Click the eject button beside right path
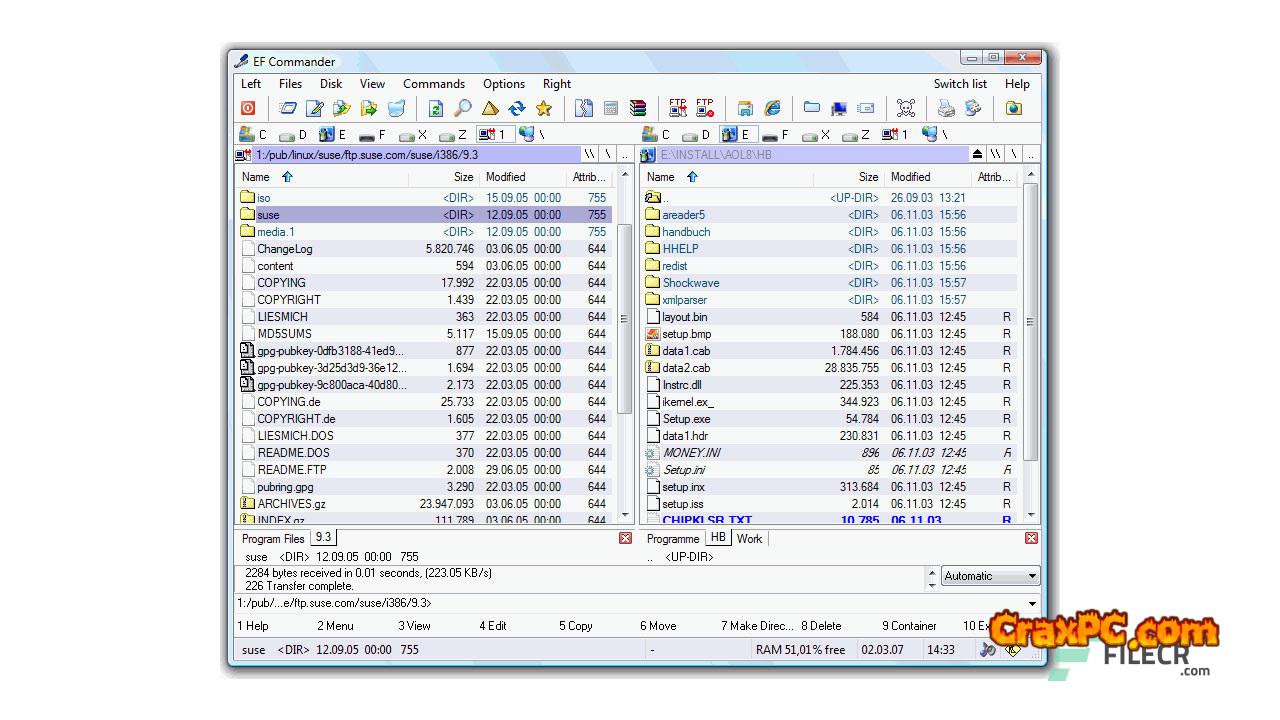 point(977,154)
